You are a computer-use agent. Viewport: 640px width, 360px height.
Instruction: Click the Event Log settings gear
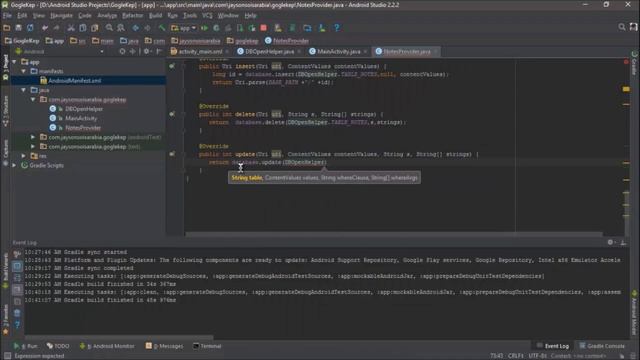coord(610,242)
